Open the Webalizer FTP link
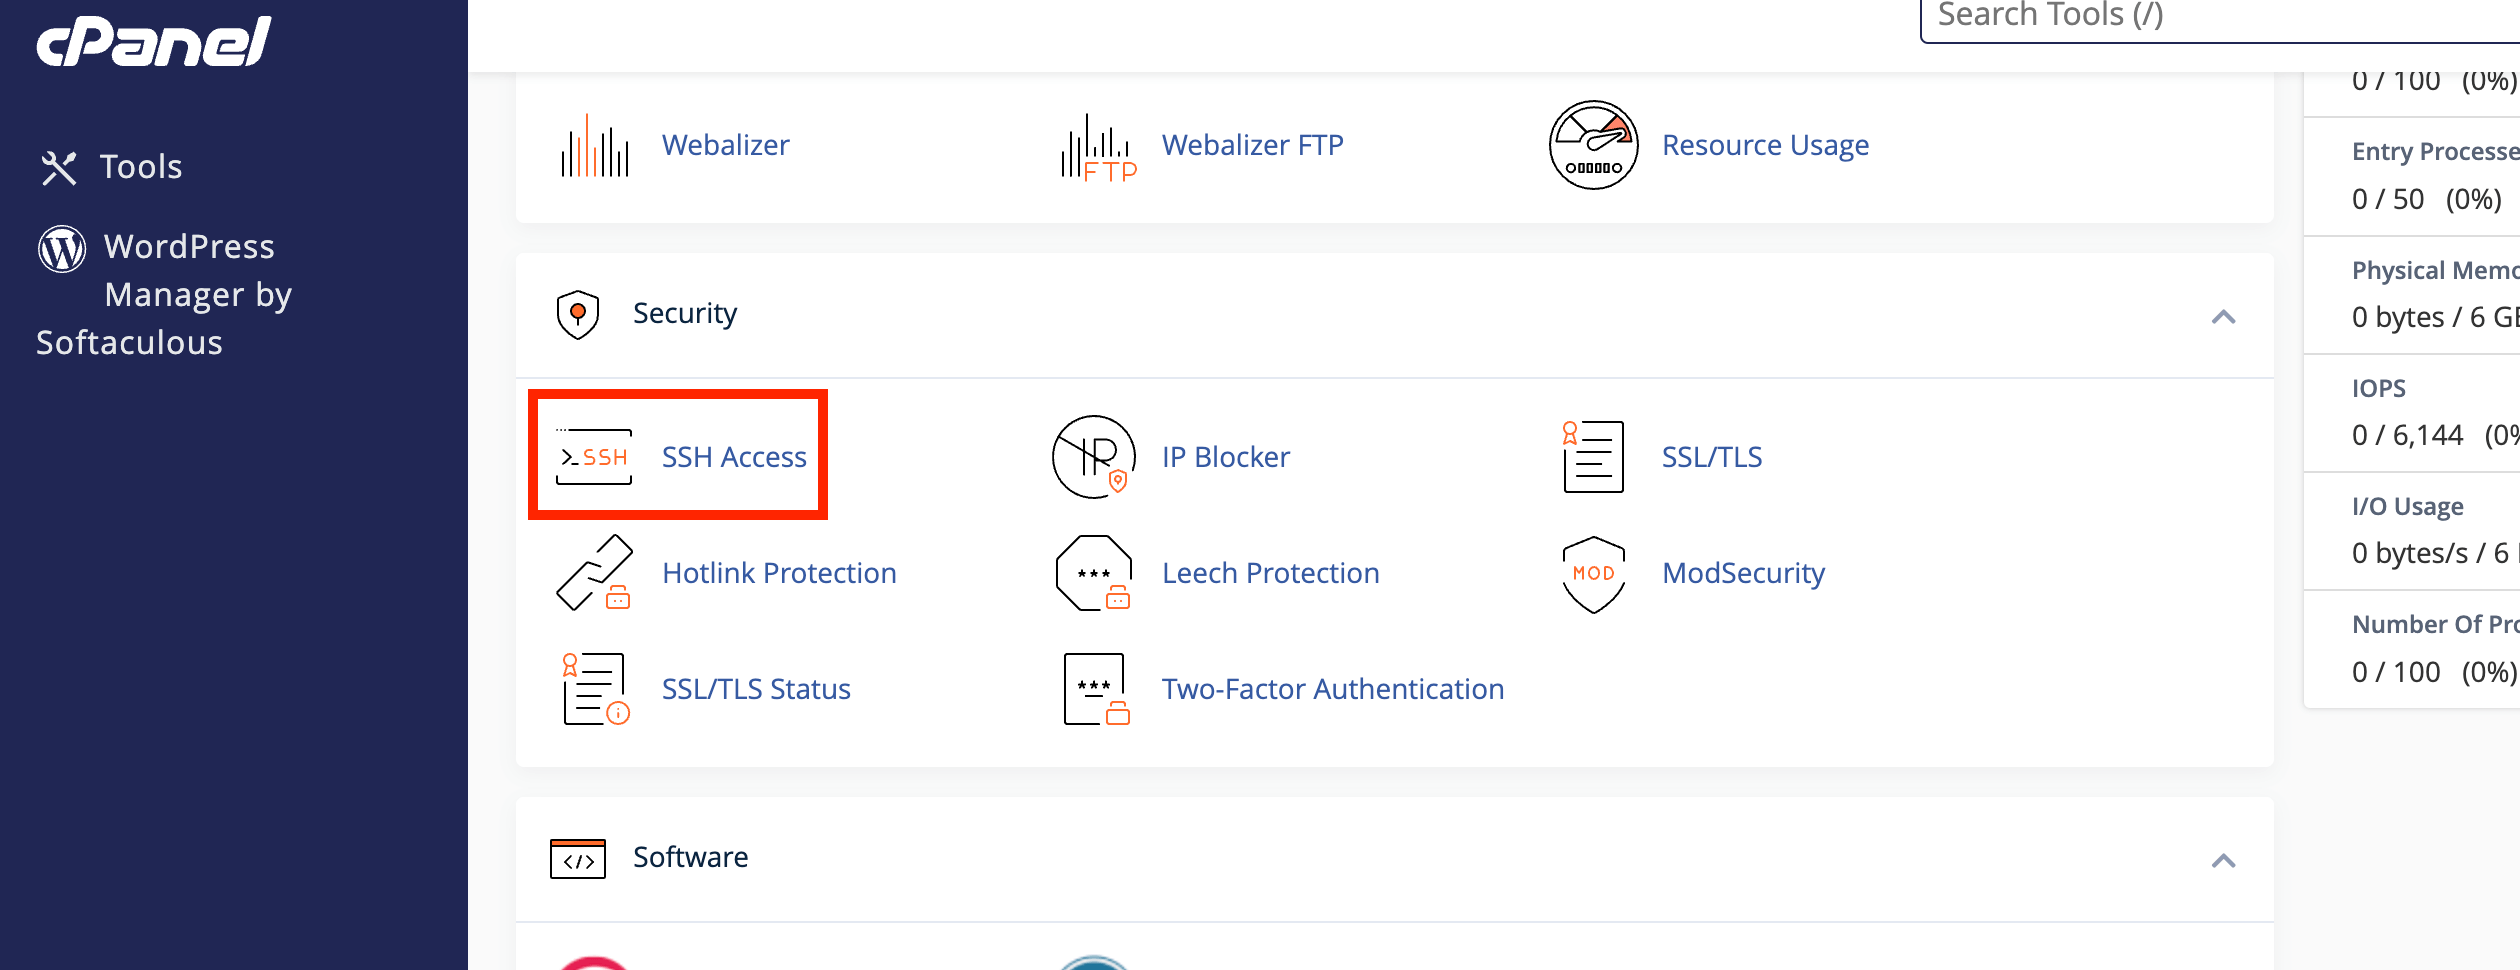The image size is (2520, 970). click(1253, 145)
